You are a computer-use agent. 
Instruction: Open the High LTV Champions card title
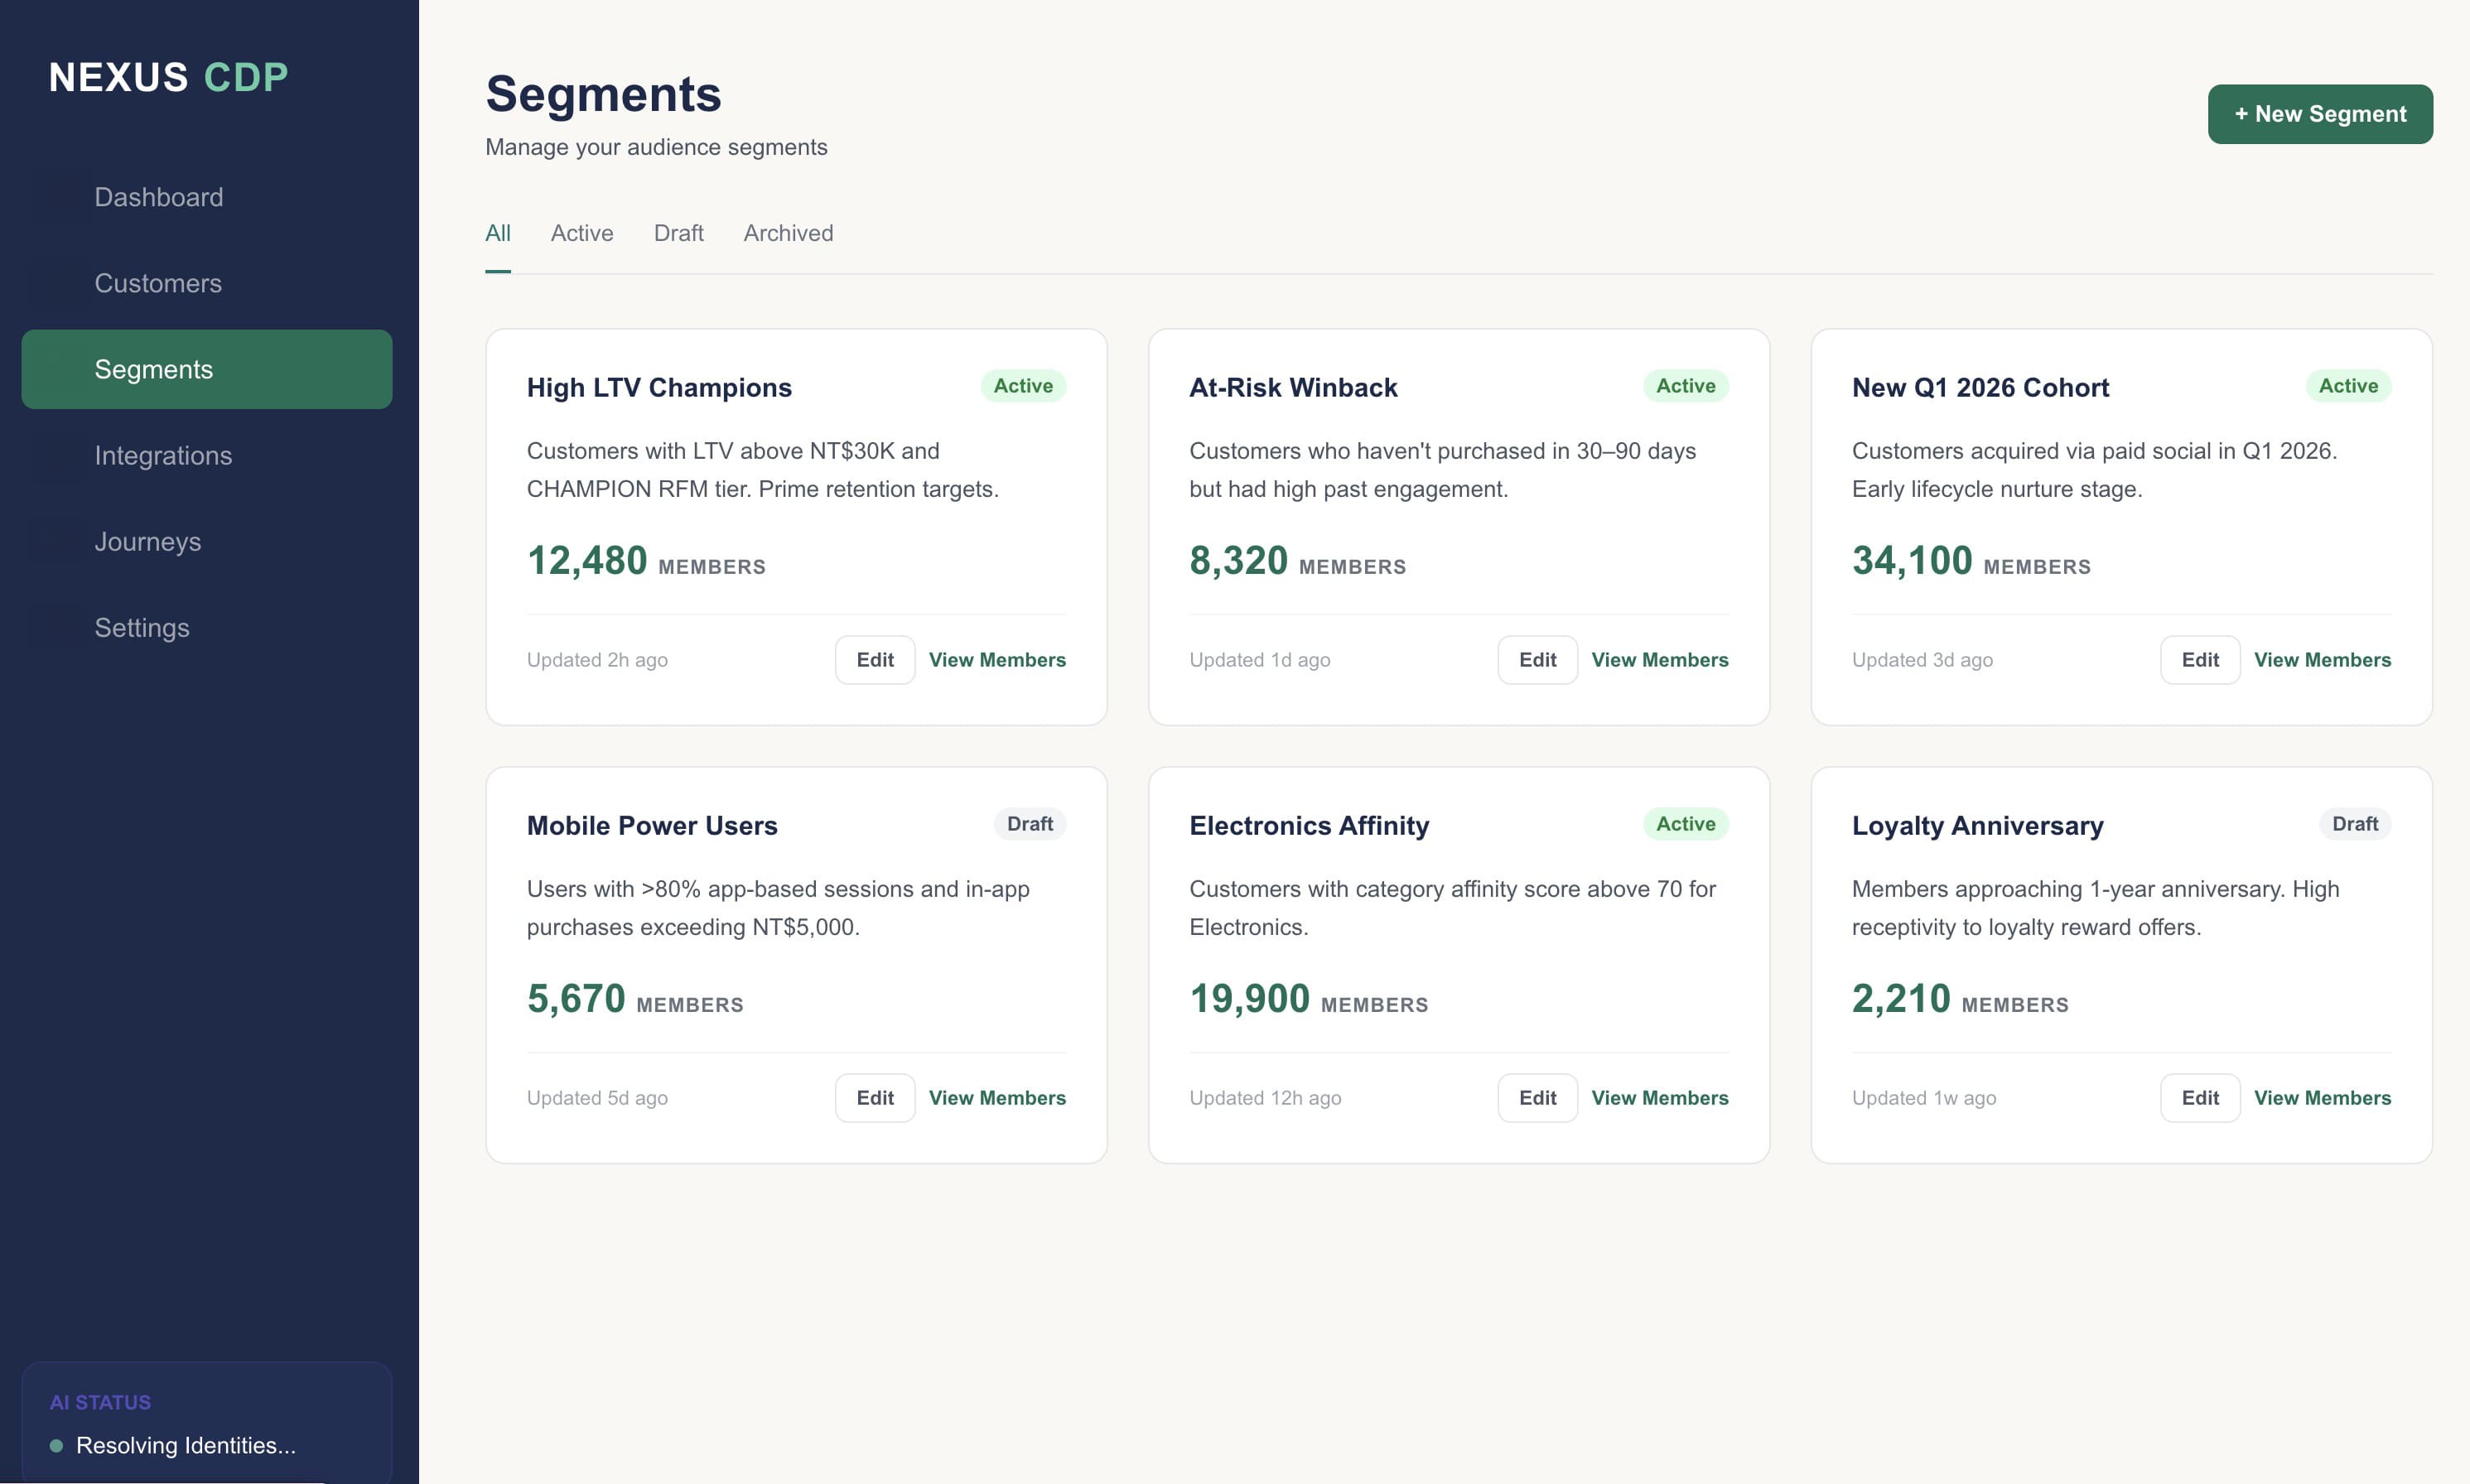[658, 387]
